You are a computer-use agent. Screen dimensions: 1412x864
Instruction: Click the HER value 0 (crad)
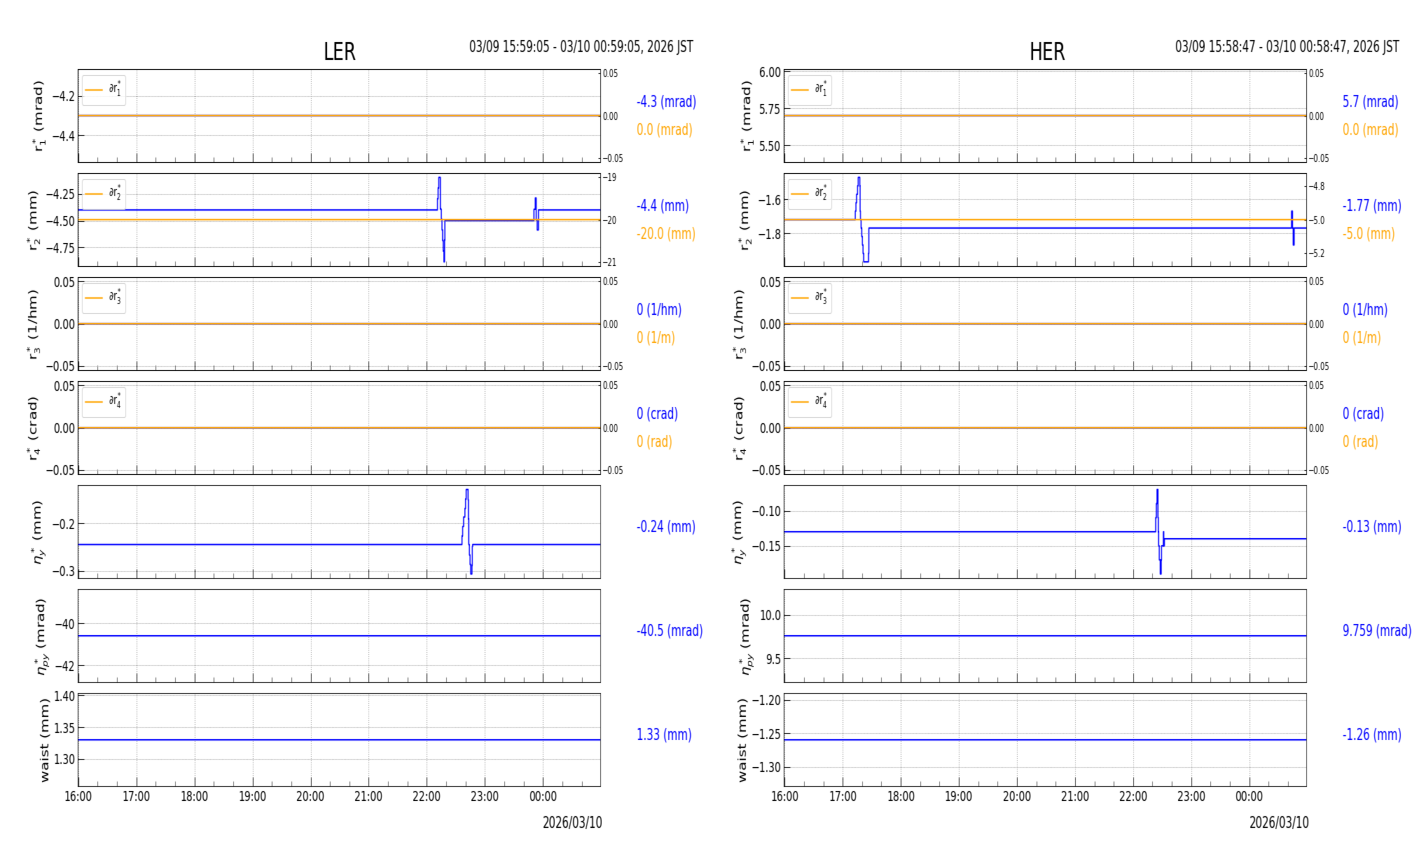click(x=1363, y=414)
